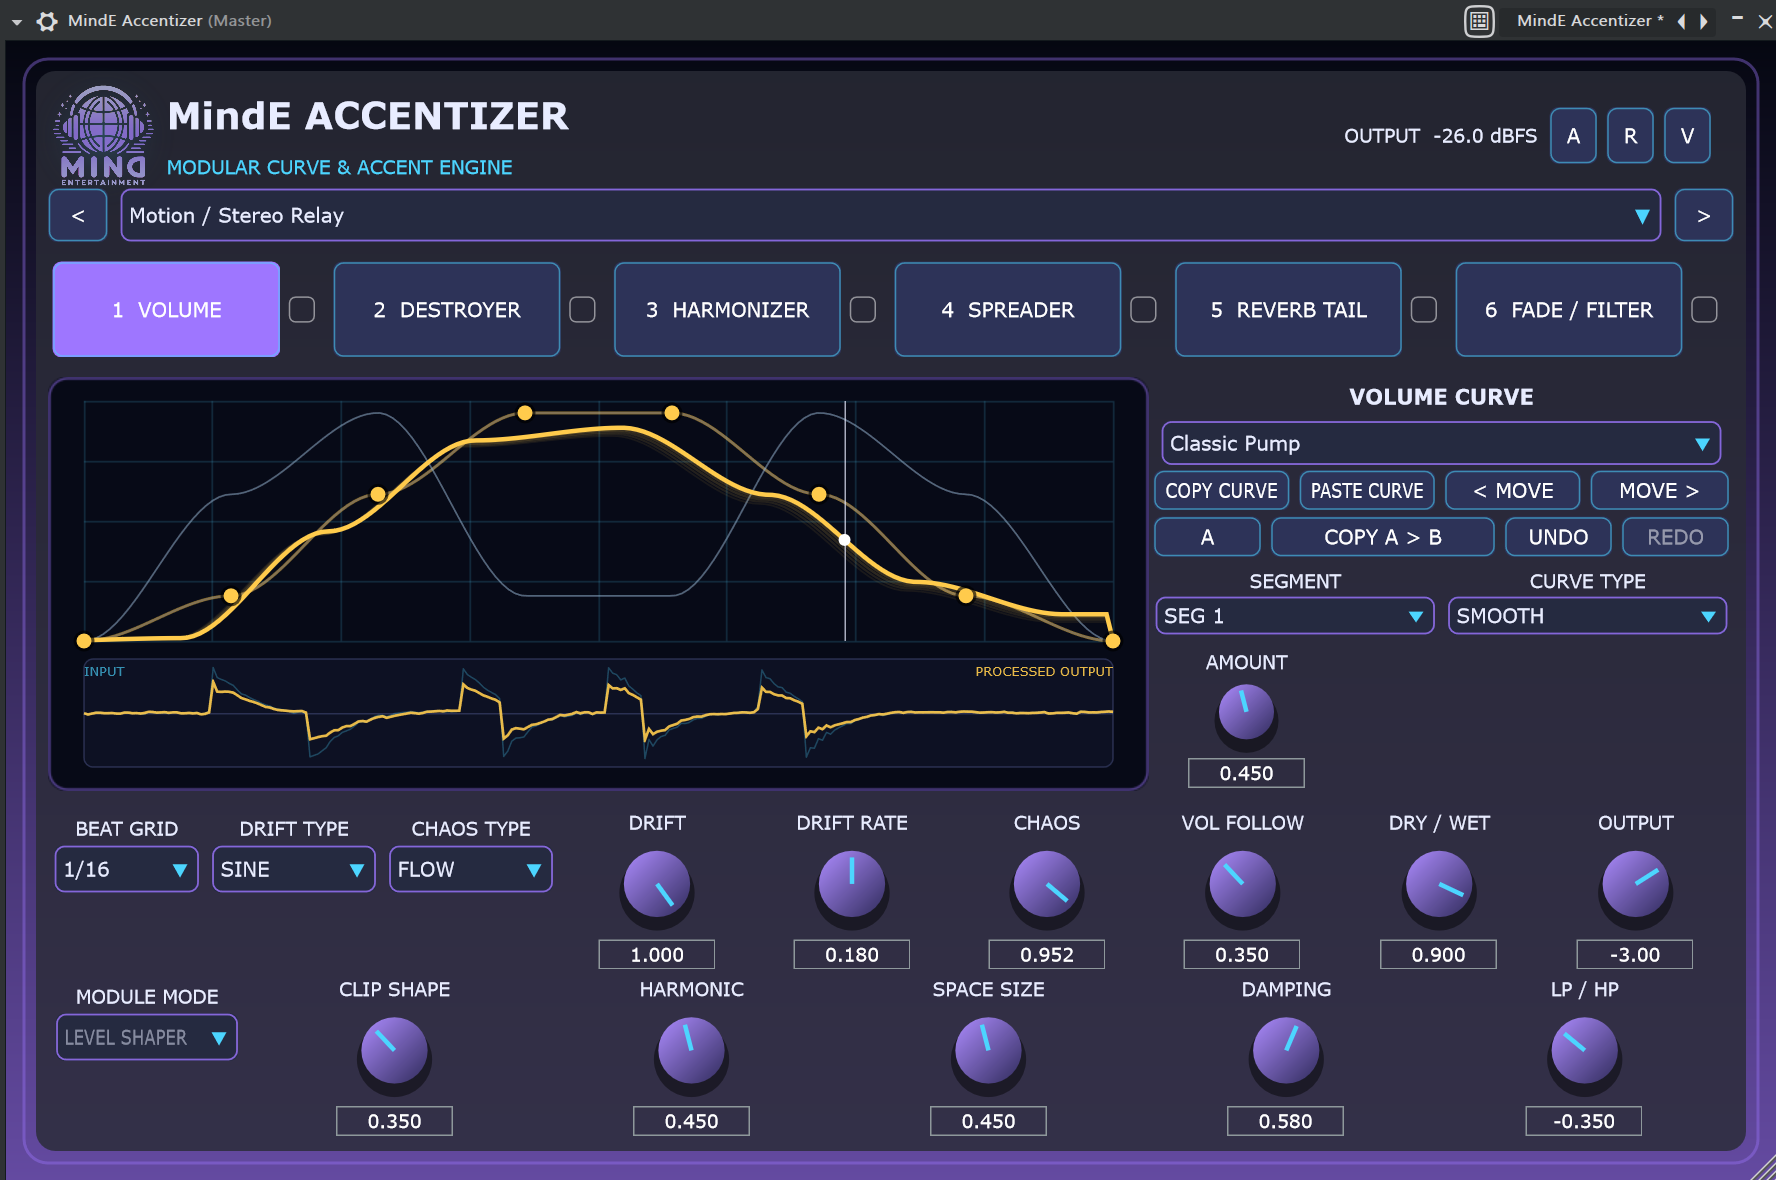1776x1180 pixels.
Task: Click the OUTPUT value field -3.00
Action: tap(1635, 955)
